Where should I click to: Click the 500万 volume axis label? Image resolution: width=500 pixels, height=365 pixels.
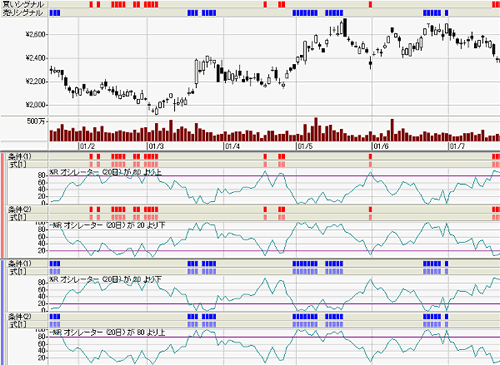[36, 121]
